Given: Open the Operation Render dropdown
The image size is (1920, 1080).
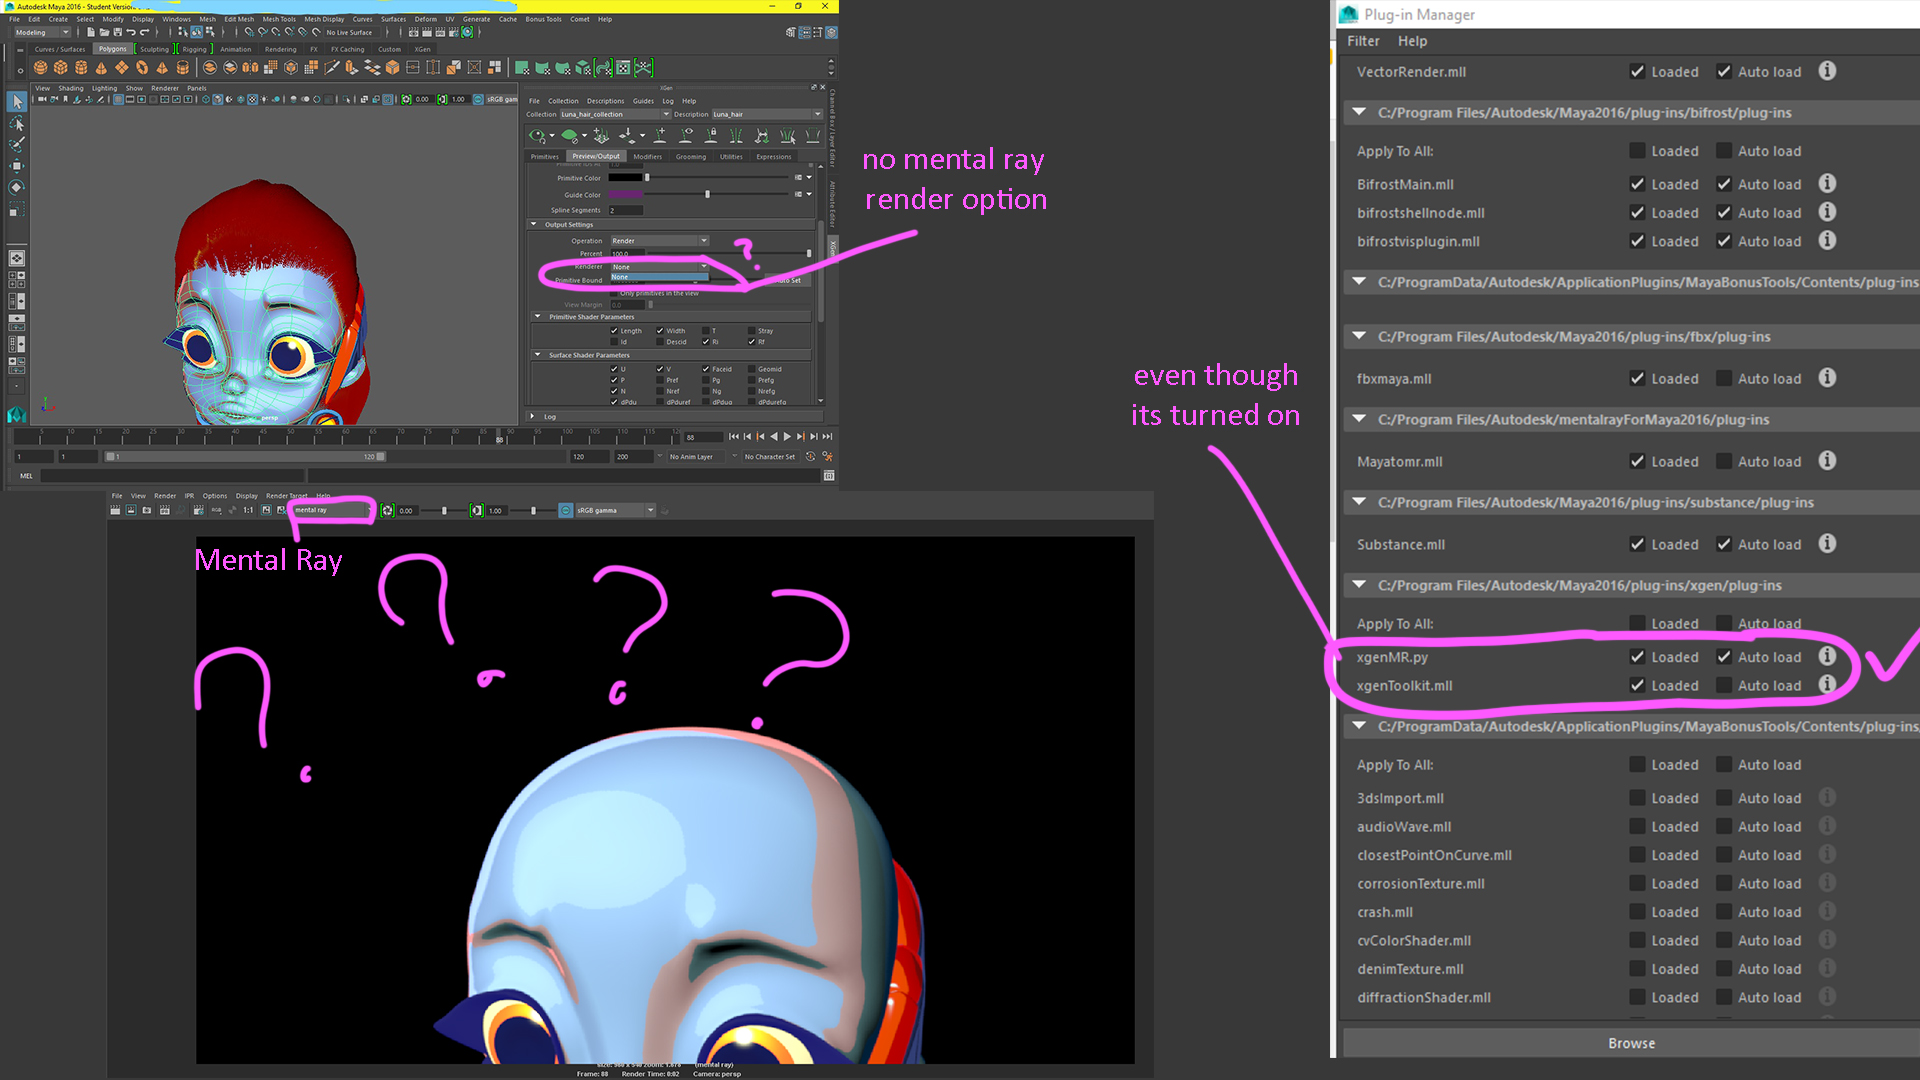Looking at the screenshot, I should pos(659,241).
